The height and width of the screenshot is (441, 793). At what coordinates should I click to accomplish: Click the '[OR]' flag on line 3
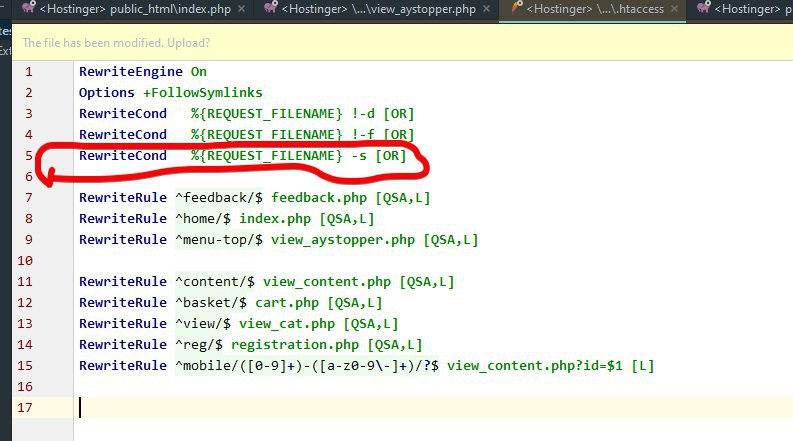[x=399, y=114]
